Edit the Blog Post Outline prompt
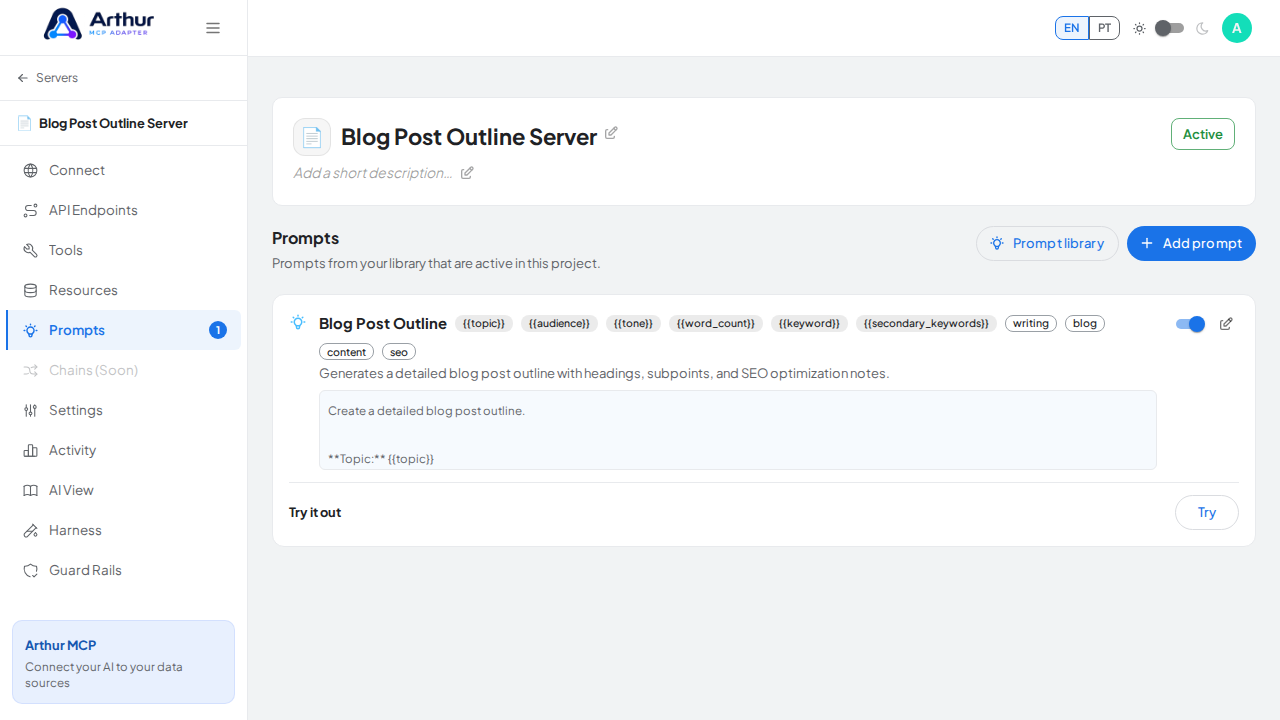Screen dimensions: 1280x720 [x=1226, y=324]
